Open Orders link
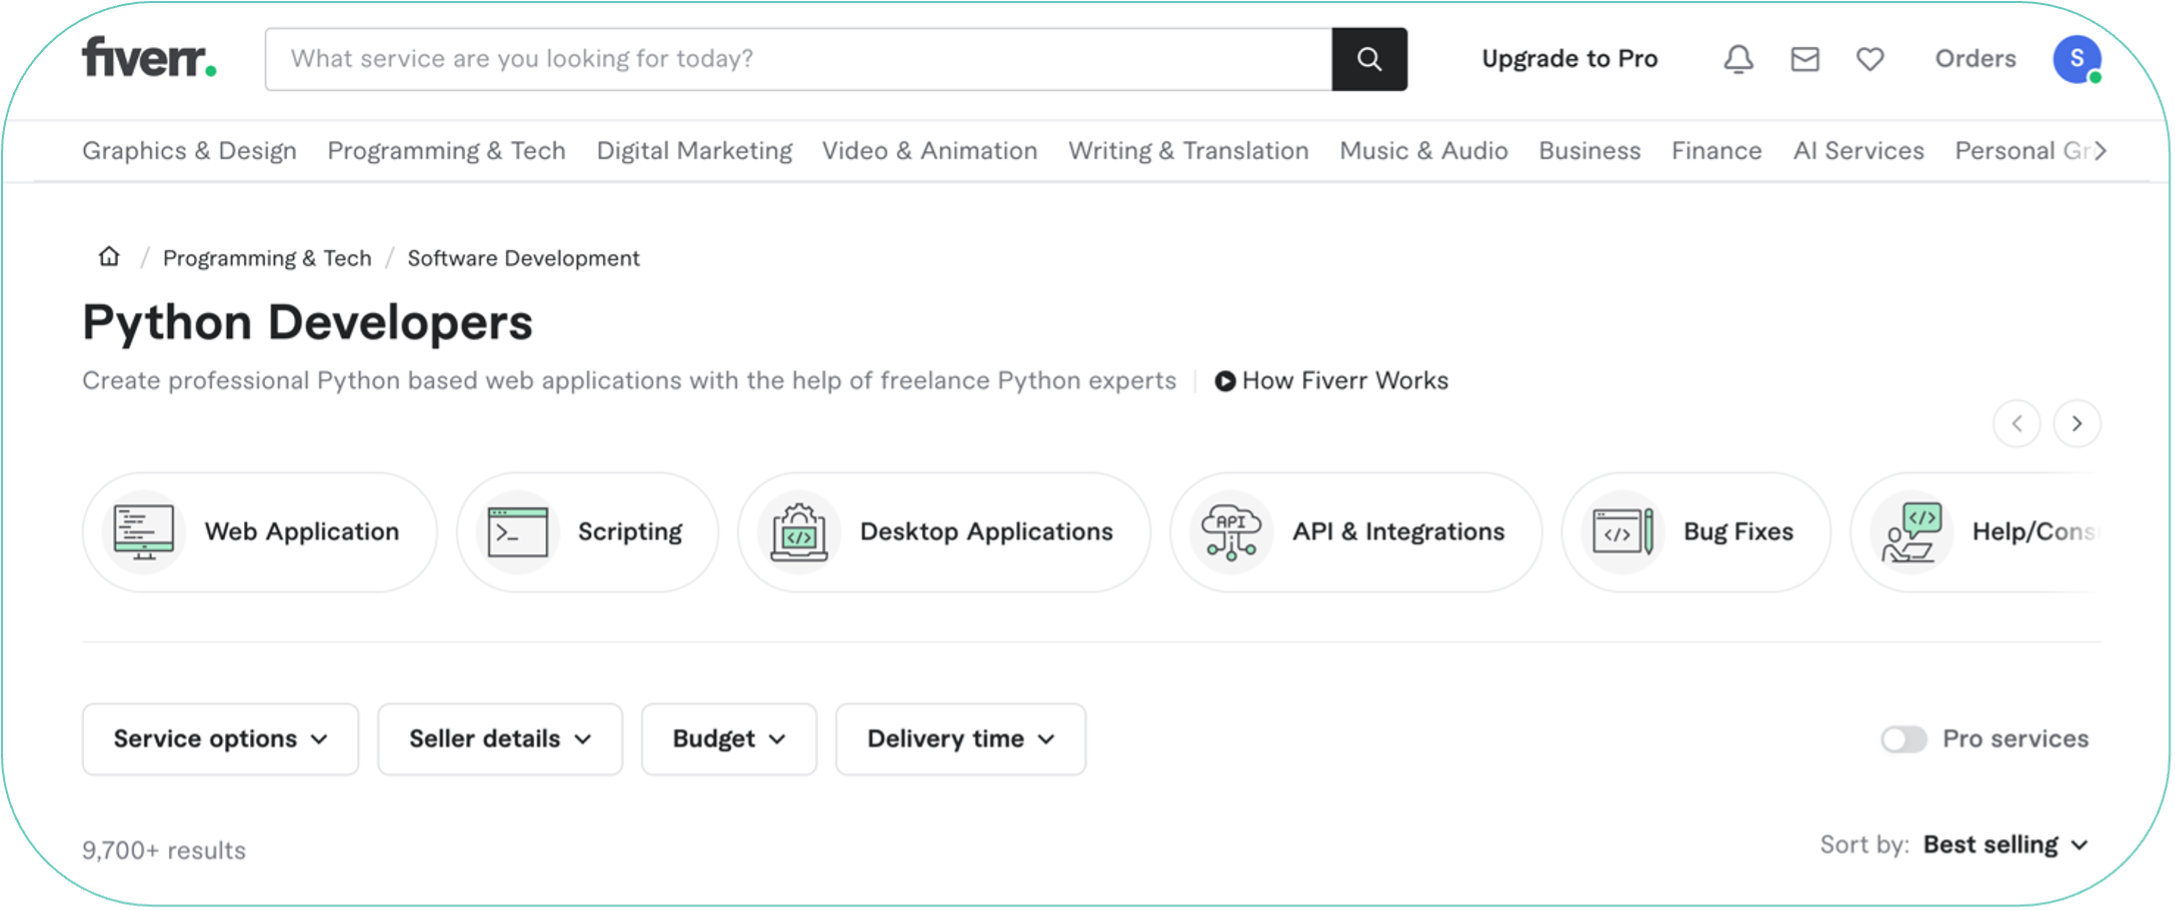 [1975, 59]
